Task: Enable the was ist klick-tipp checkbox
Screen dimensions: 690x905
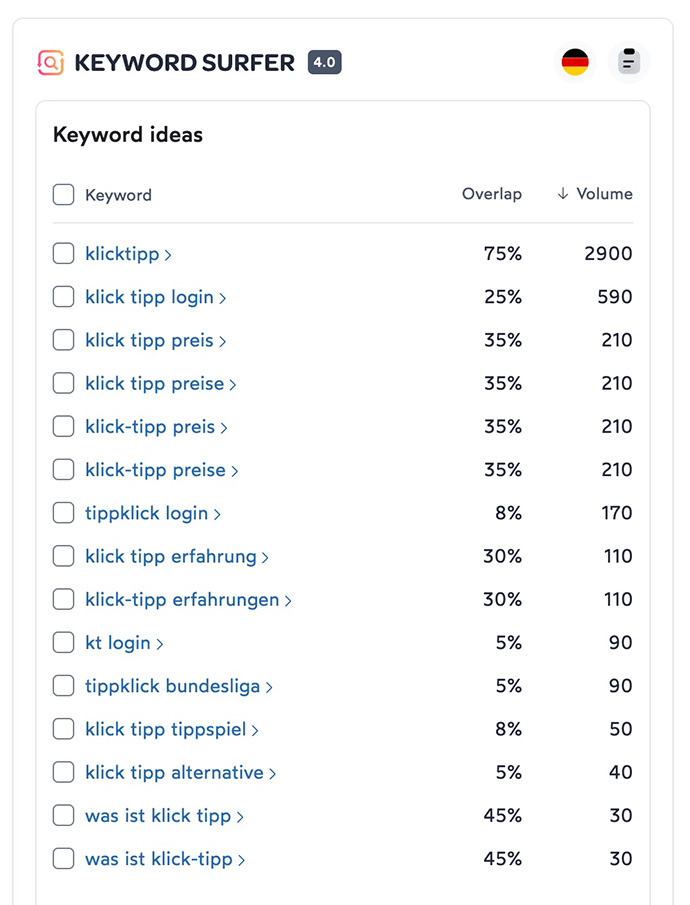Action: [64, 858]
